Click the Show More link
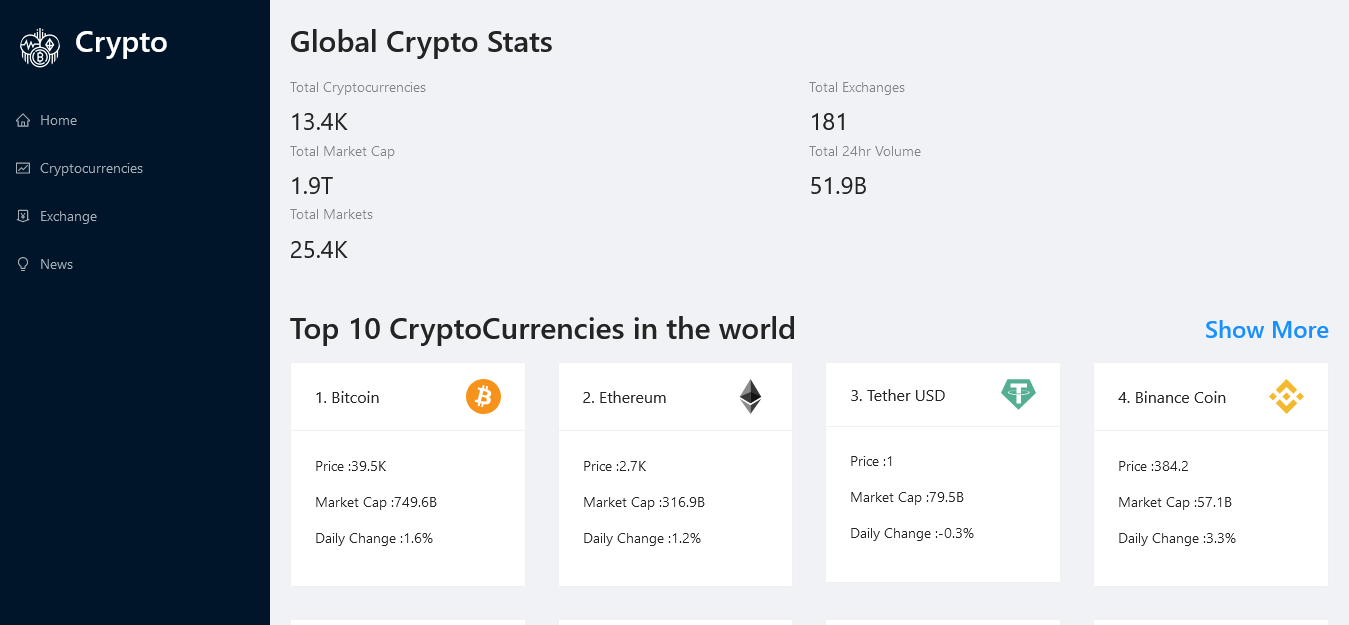 [x=1267, y=330]
